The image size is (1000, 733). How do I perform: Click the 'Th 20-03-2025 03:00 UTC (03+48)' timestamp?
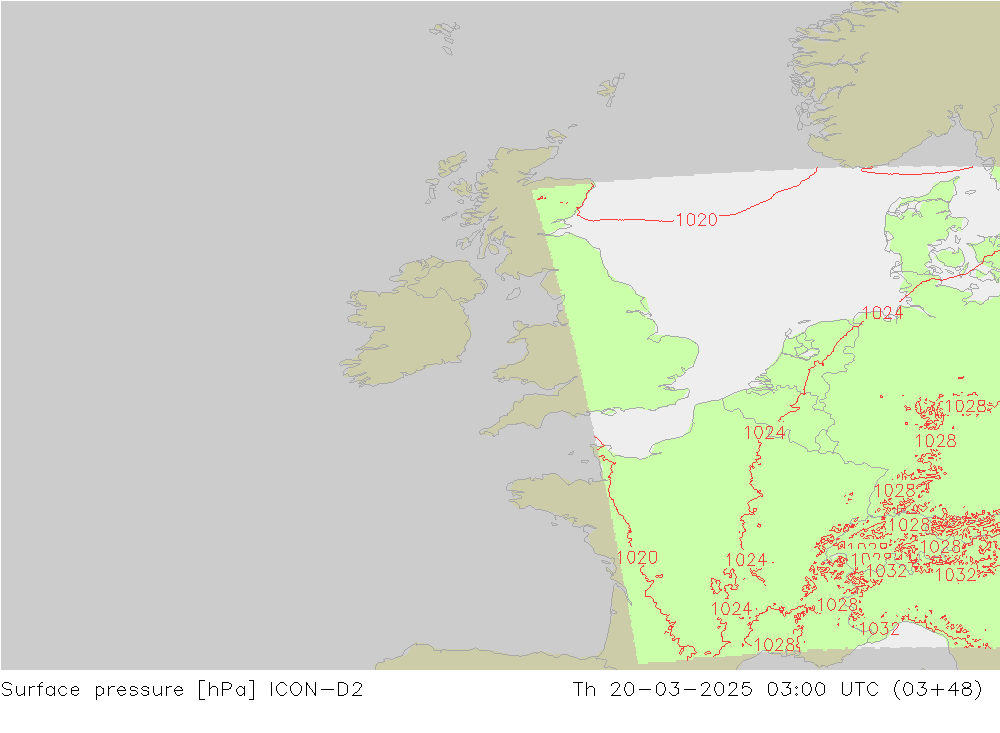click(x=777, y=690)
